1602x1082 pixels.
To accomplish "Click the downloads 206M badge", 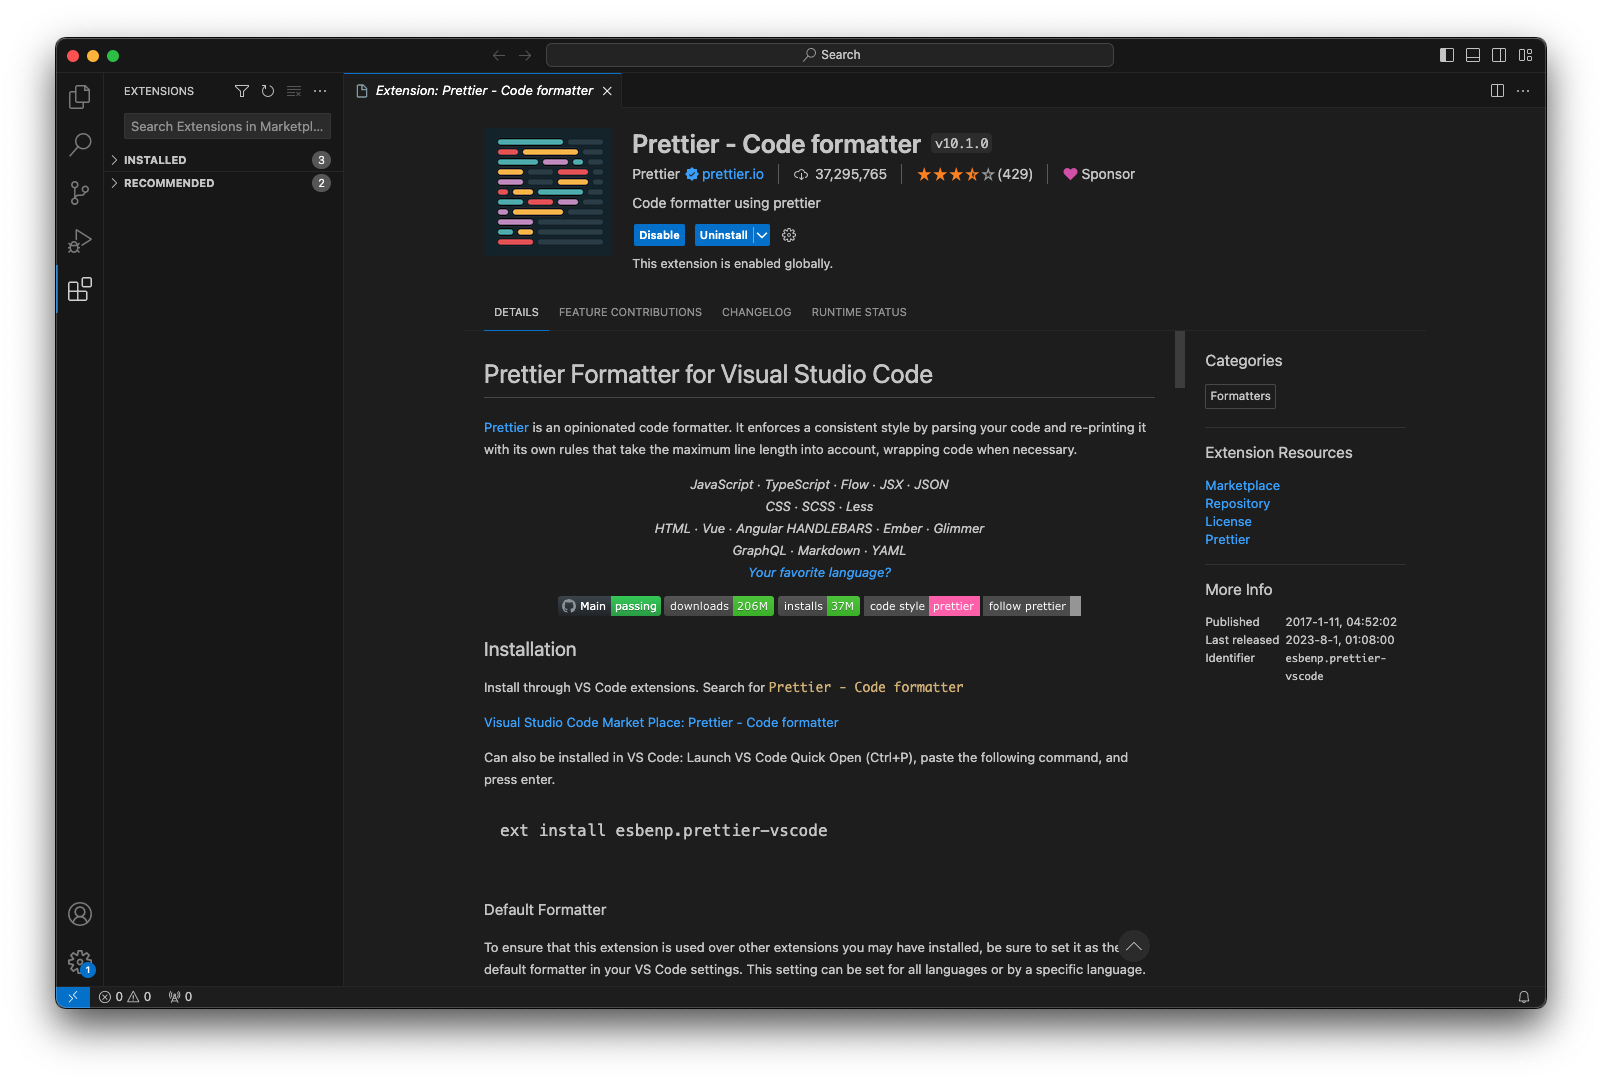I will pyautogui.click(x=719, y=606).
